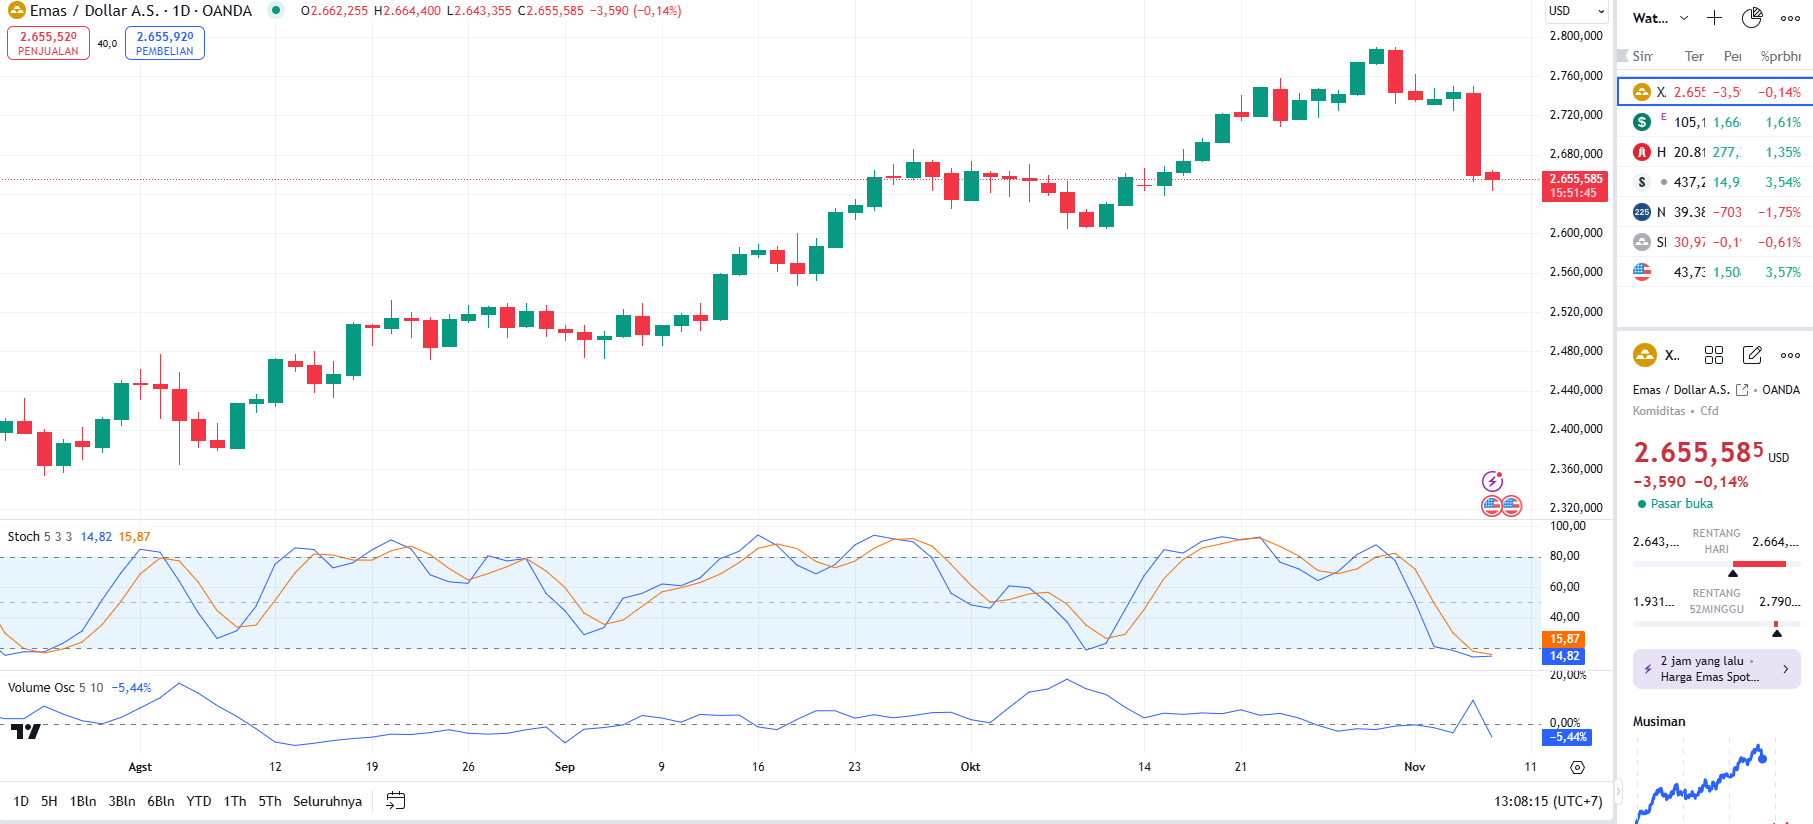Expand the gold spot price news item

click(x=1716, y=669)
